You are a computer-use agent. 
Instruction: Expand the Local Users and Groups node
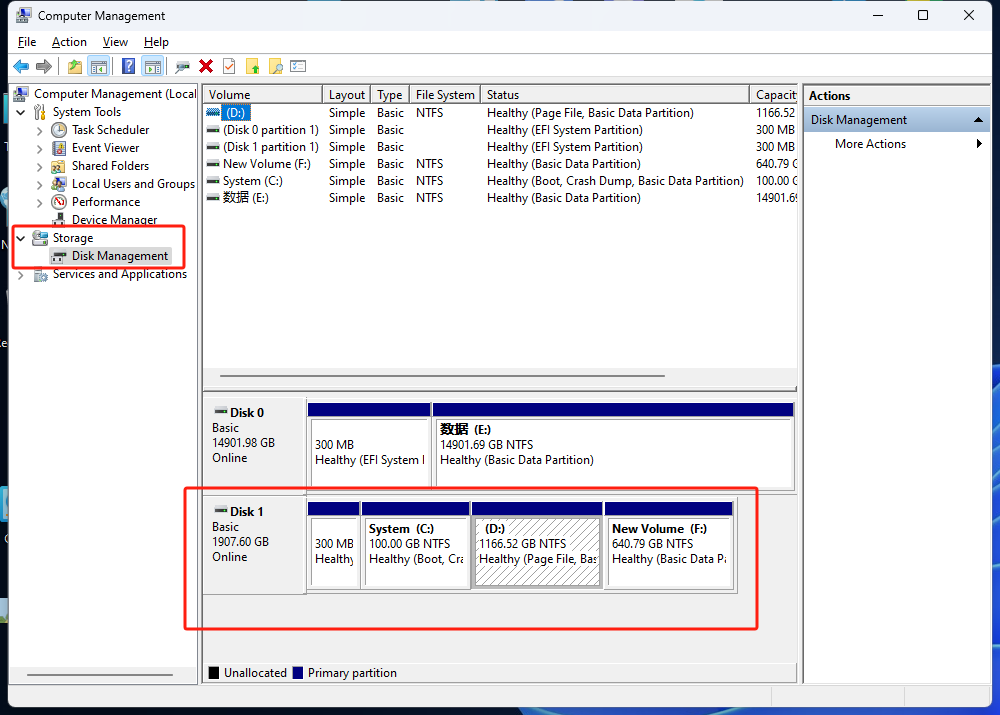click(40, 184)
